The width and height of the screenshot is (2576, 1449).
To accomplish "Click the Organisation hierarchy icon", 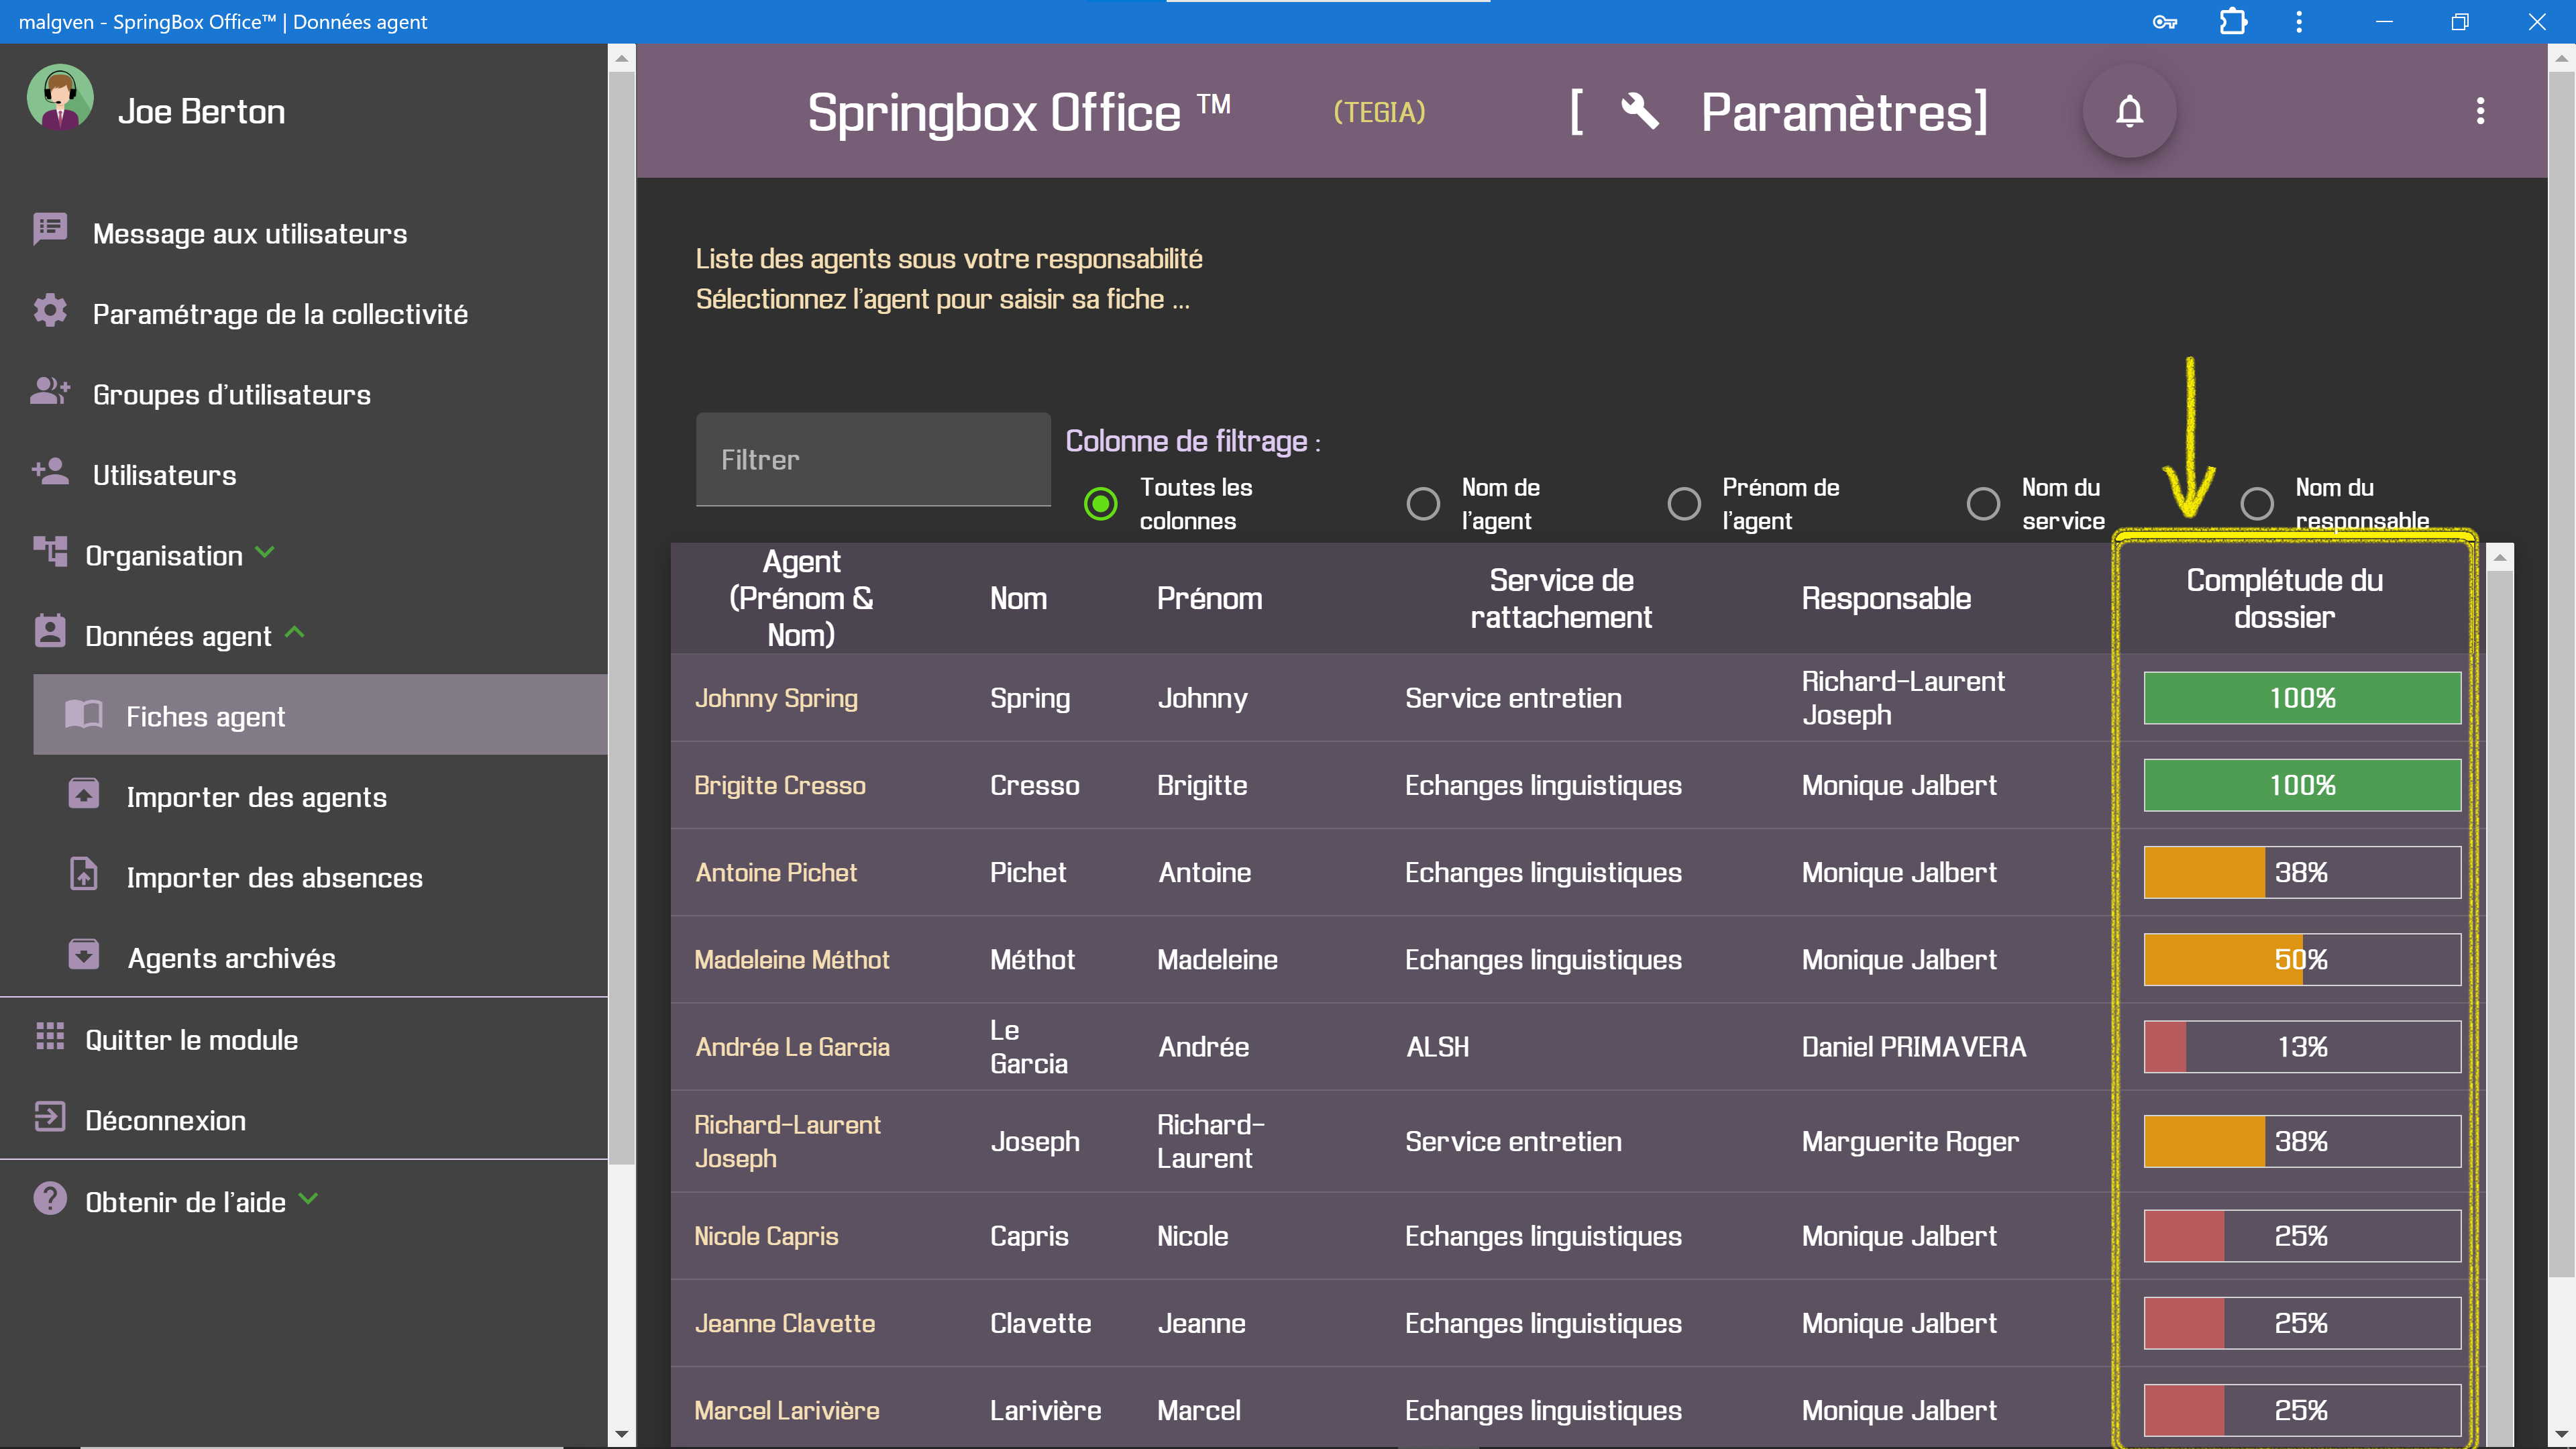I will (50, 551).
